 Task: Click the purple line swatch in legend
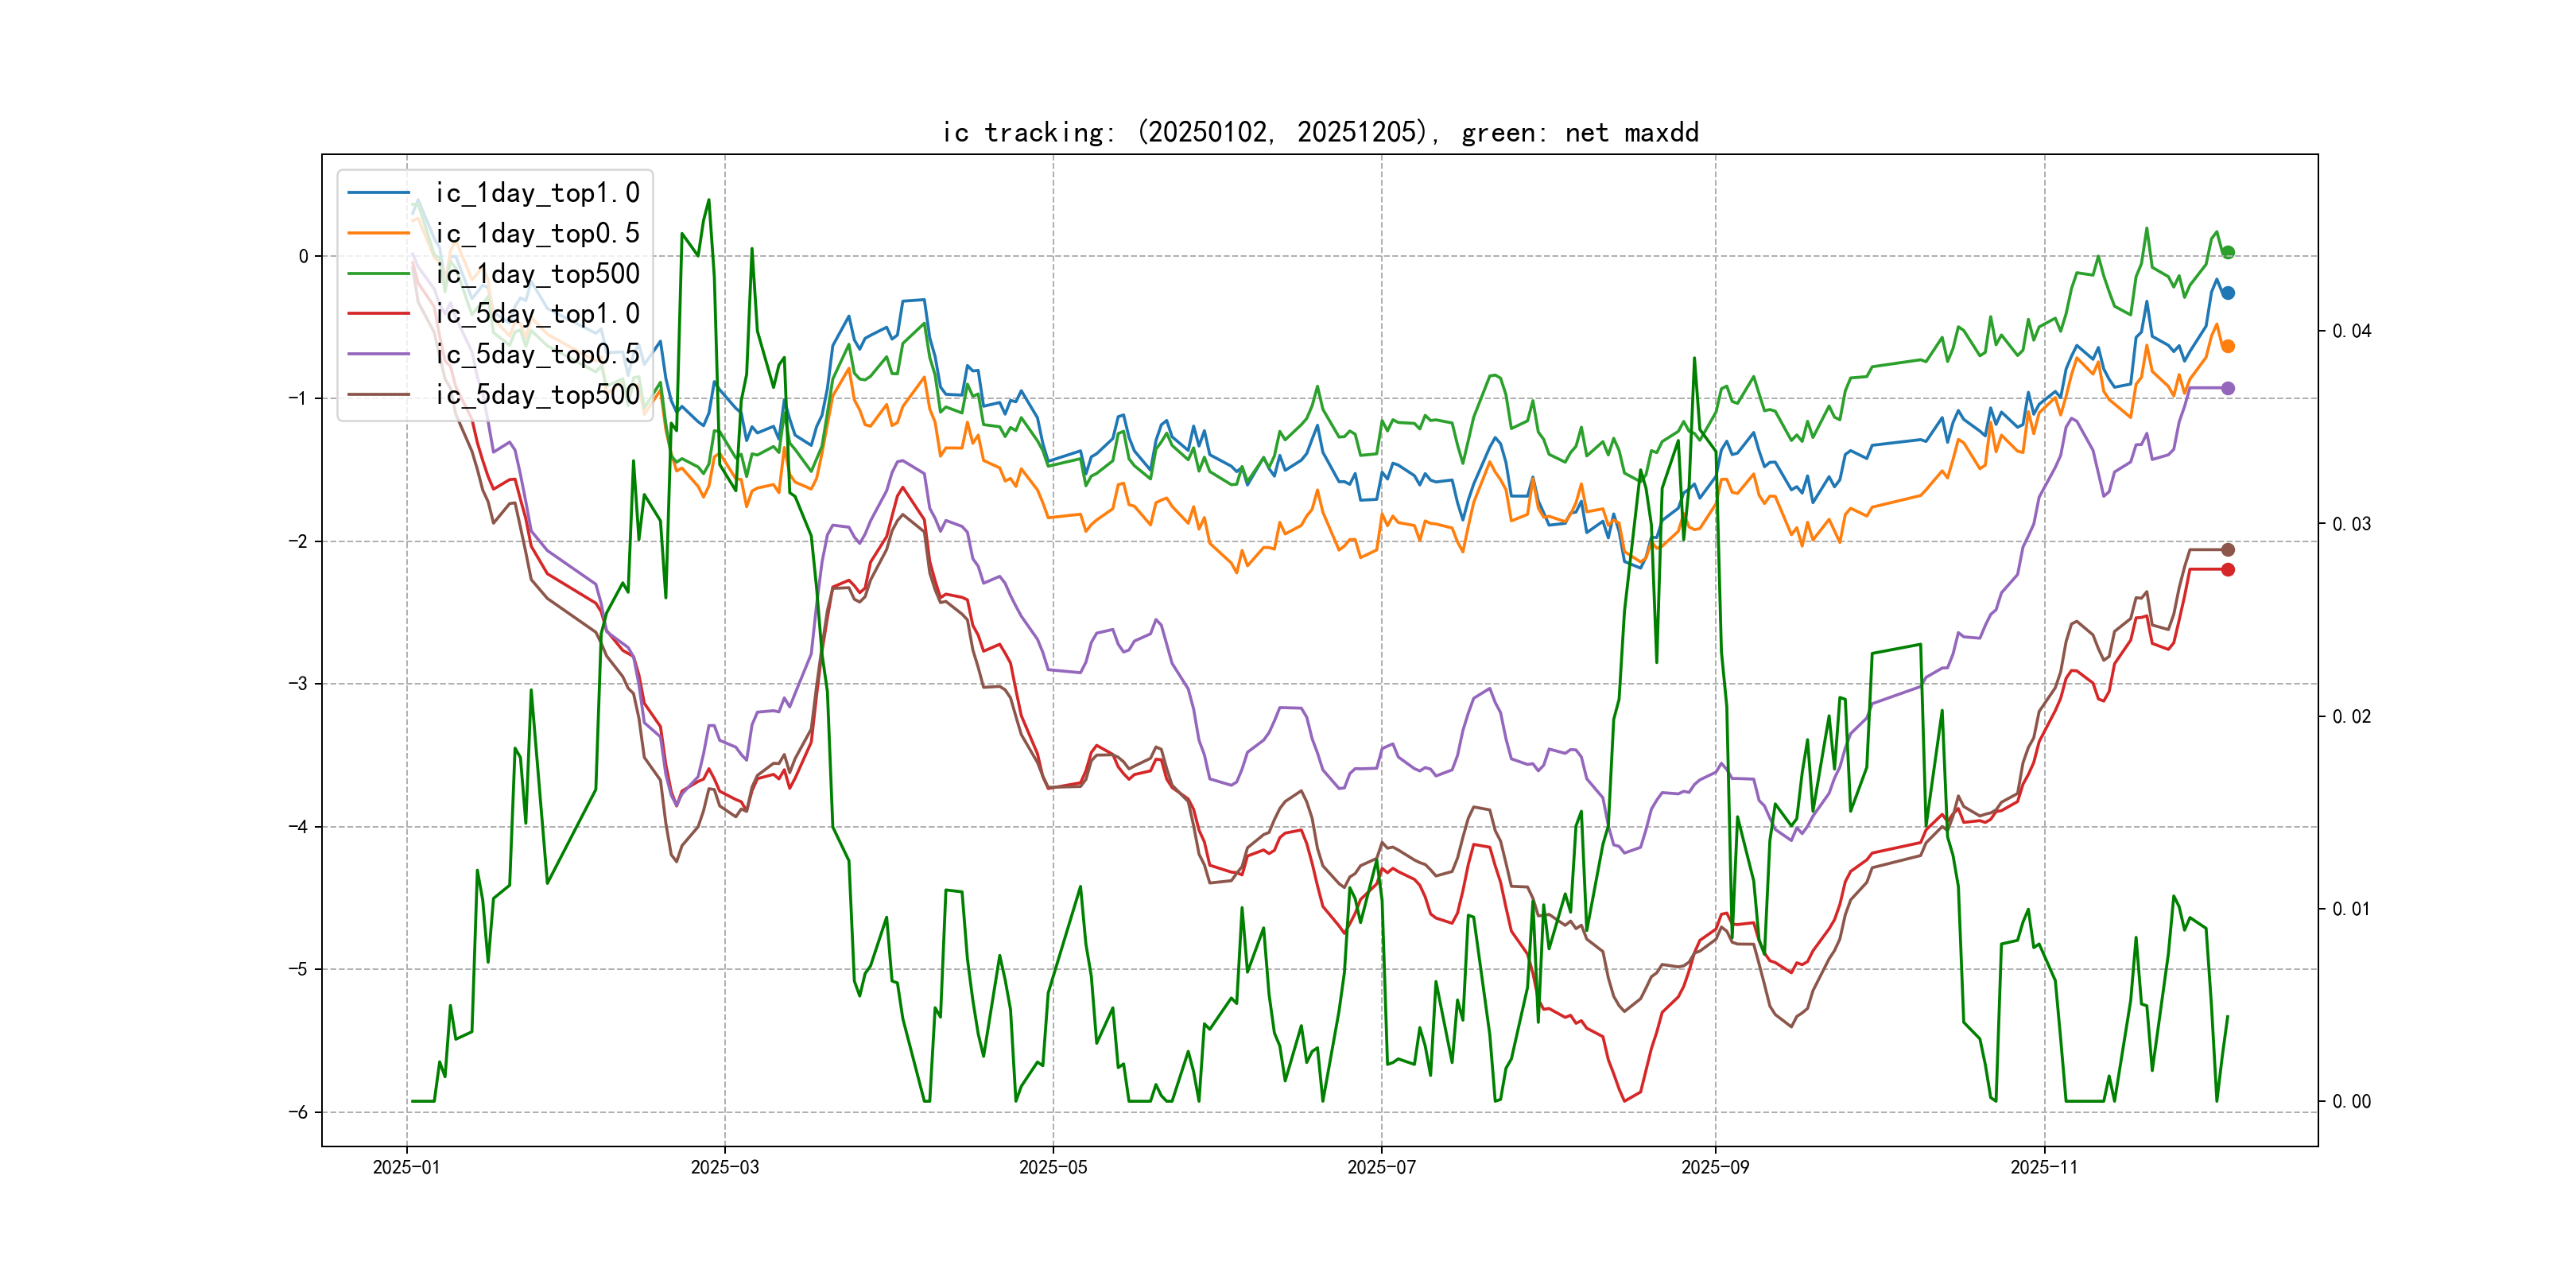tap(378, 354)
